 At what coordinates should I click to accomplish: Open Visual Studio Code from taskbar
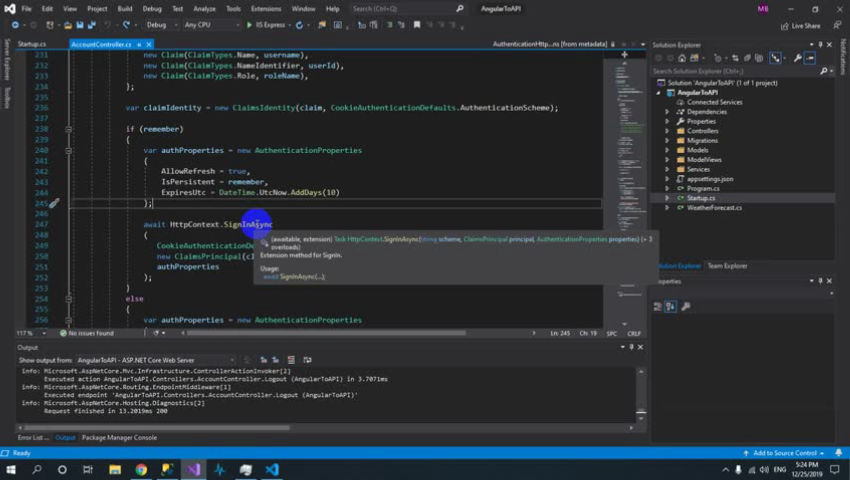[x=272, y=470]
